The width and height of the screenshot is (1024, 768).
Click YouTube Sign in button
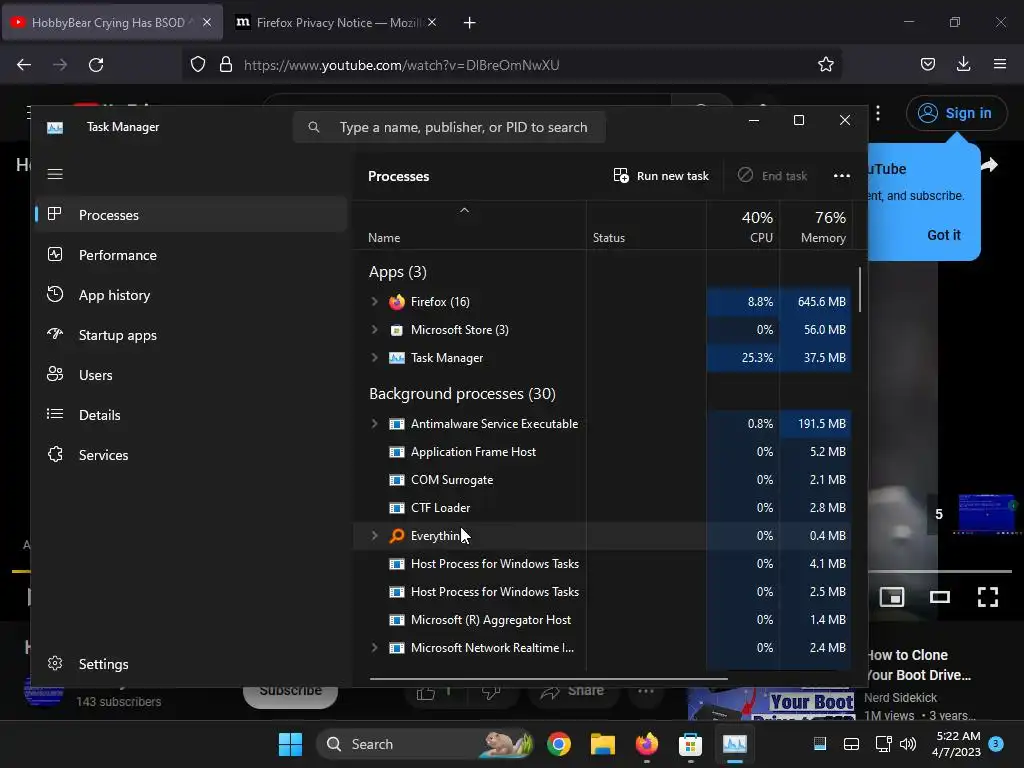pos(956,113)
